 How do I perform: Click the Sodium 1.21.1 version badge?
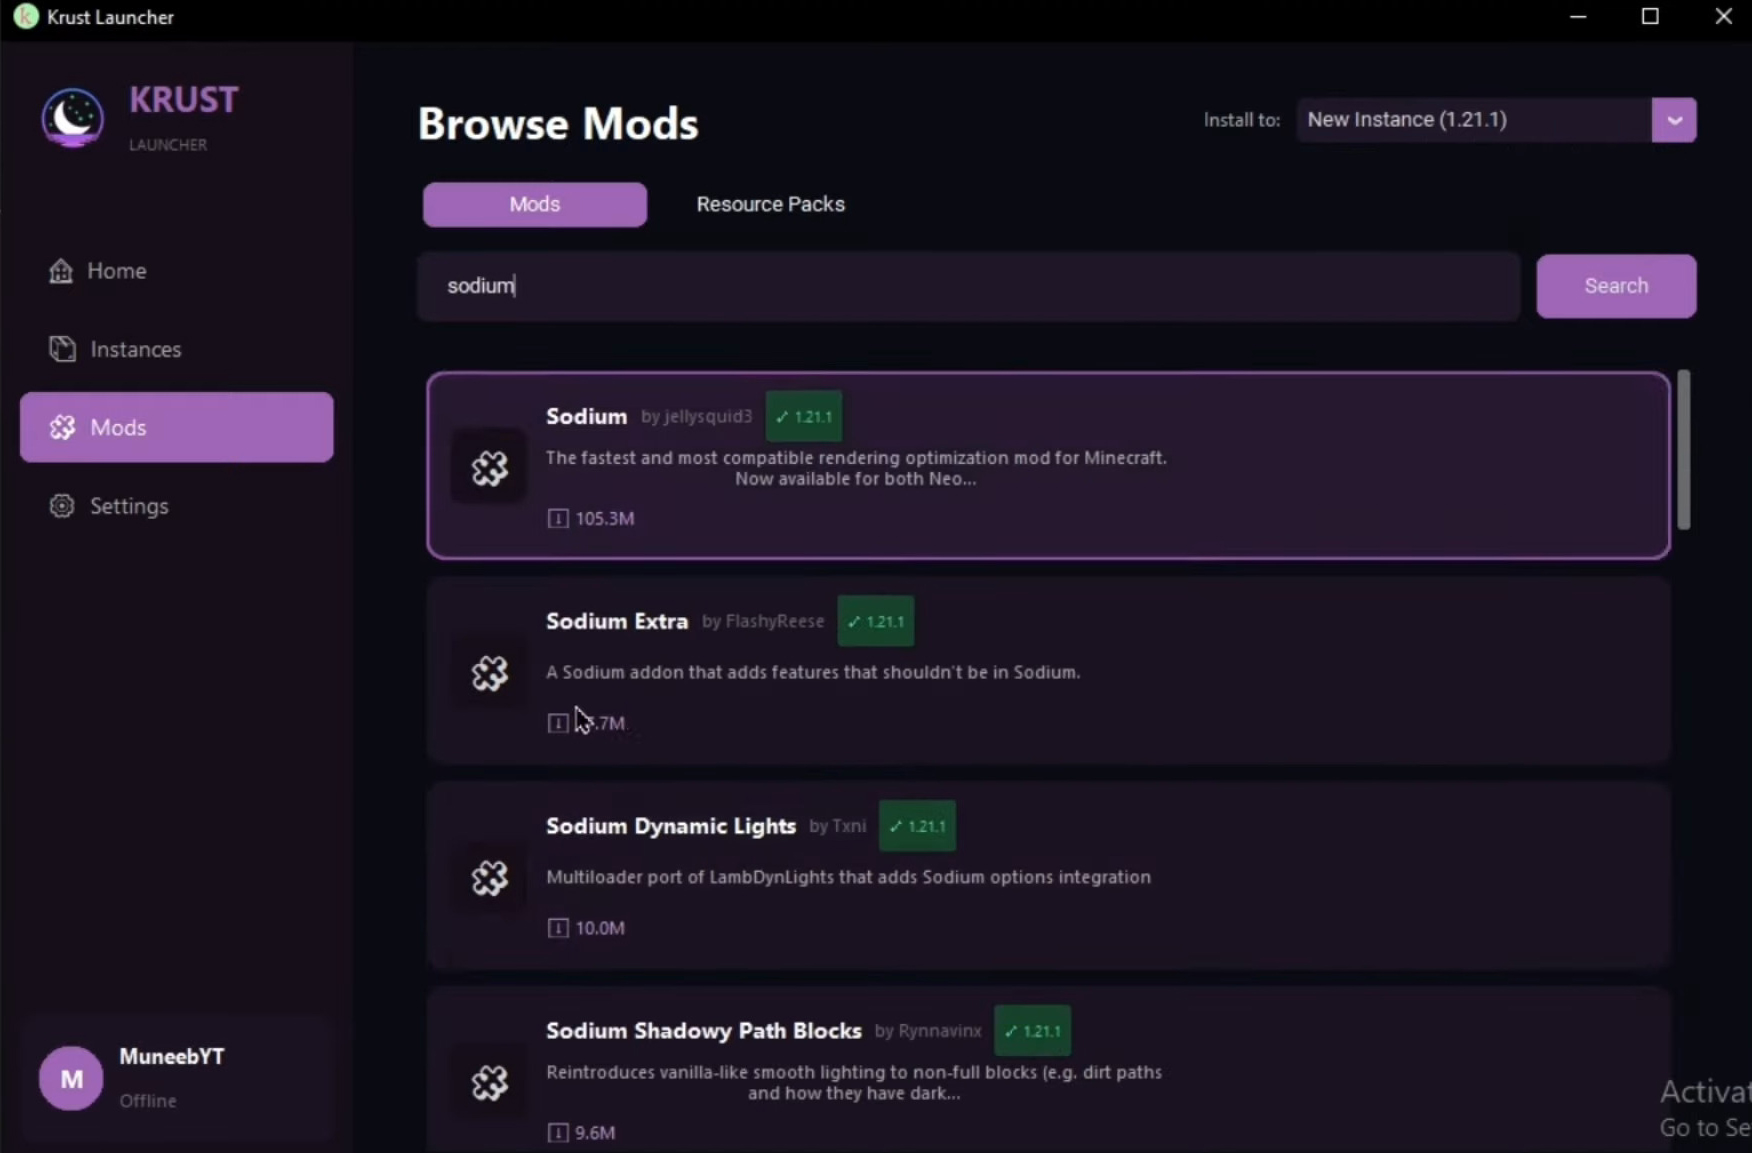click(804, 417)
